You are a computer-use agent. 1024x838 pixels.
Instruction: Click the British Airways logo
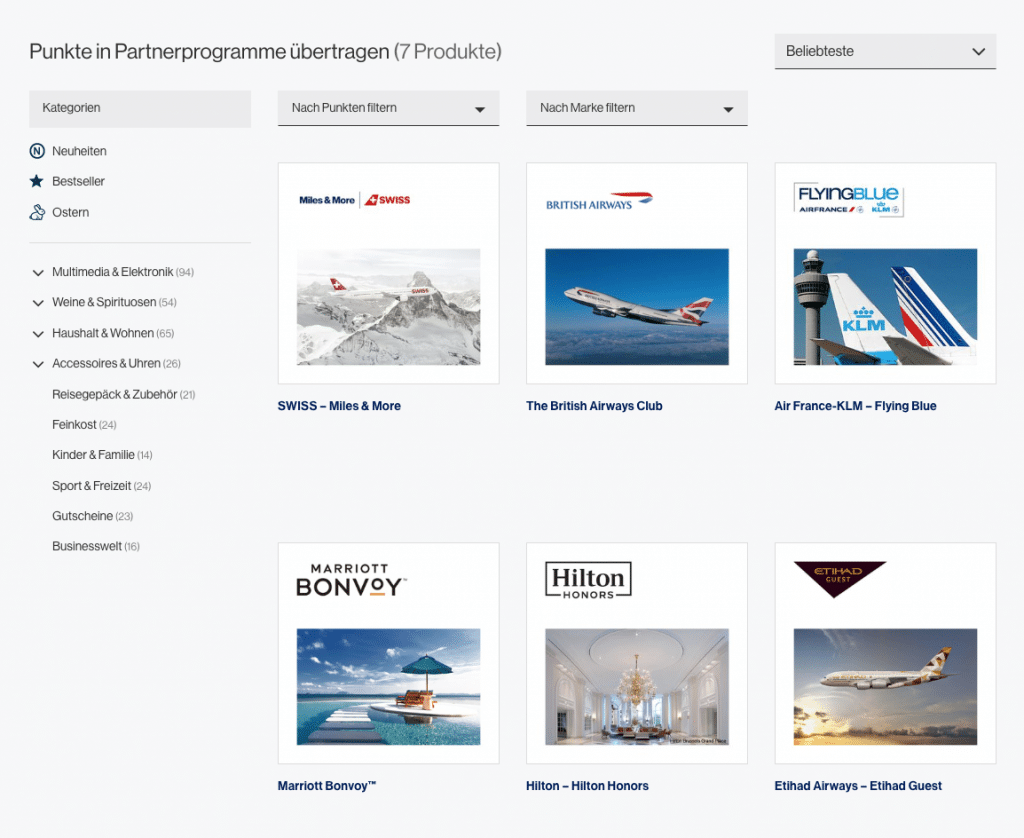[599, 201]
